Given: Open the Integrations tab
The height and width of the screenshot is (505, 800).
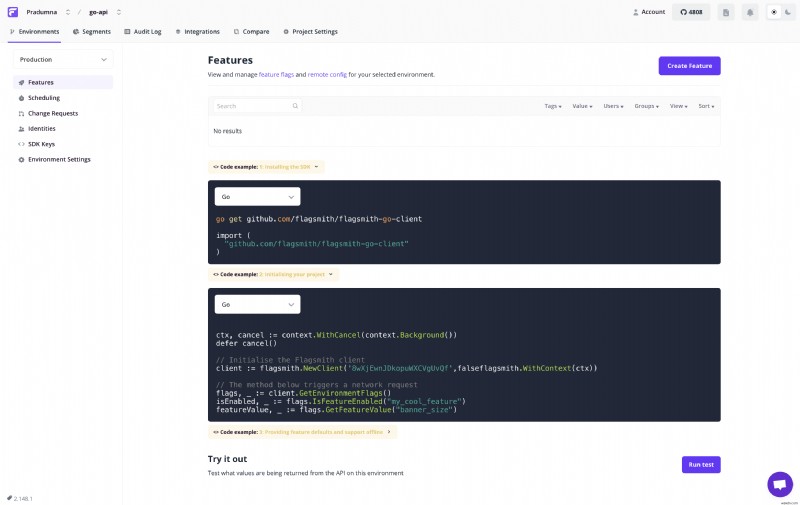Looking at the screenshot, I should pos(197,32).
